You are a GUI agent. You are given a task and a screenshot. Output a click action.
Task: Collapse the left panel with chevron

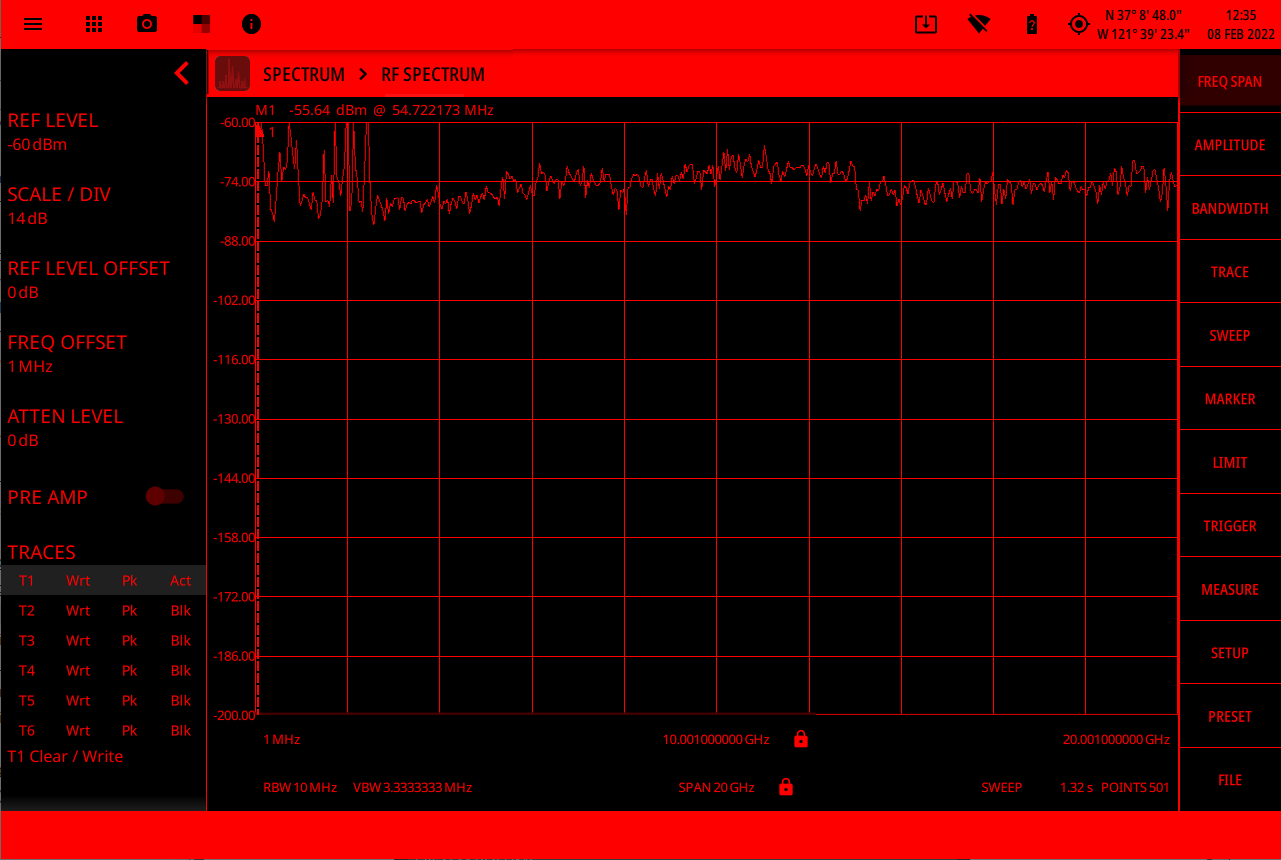click(x=182, y=73)
